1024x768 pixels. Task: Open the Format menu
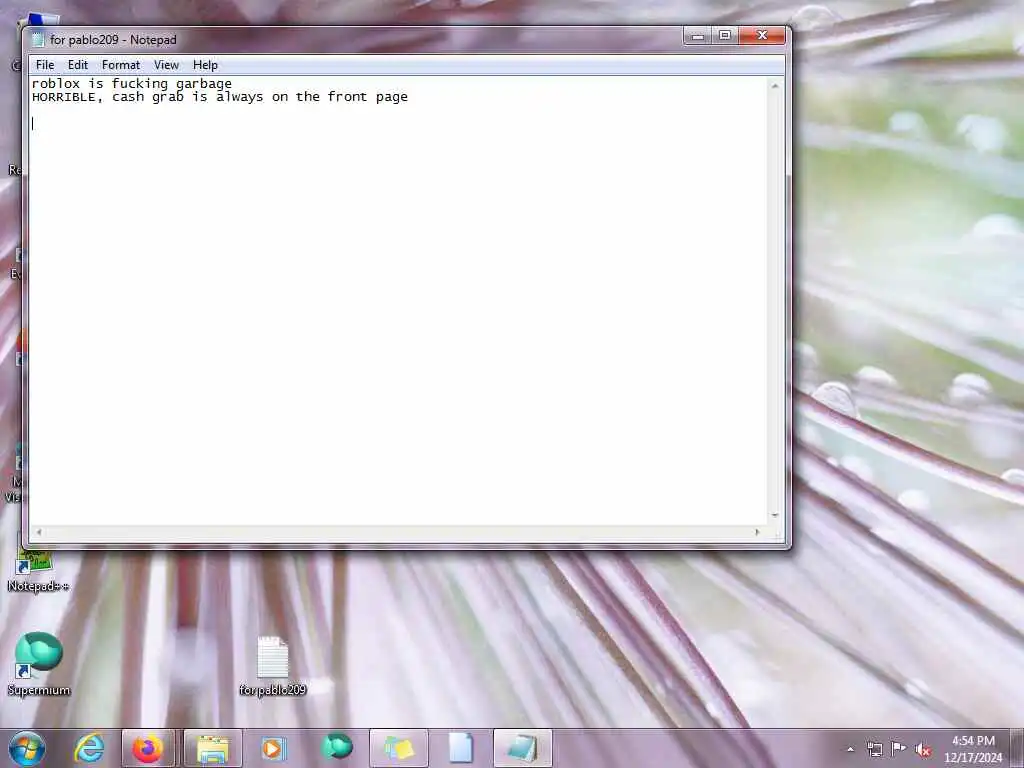coord(121,65)
